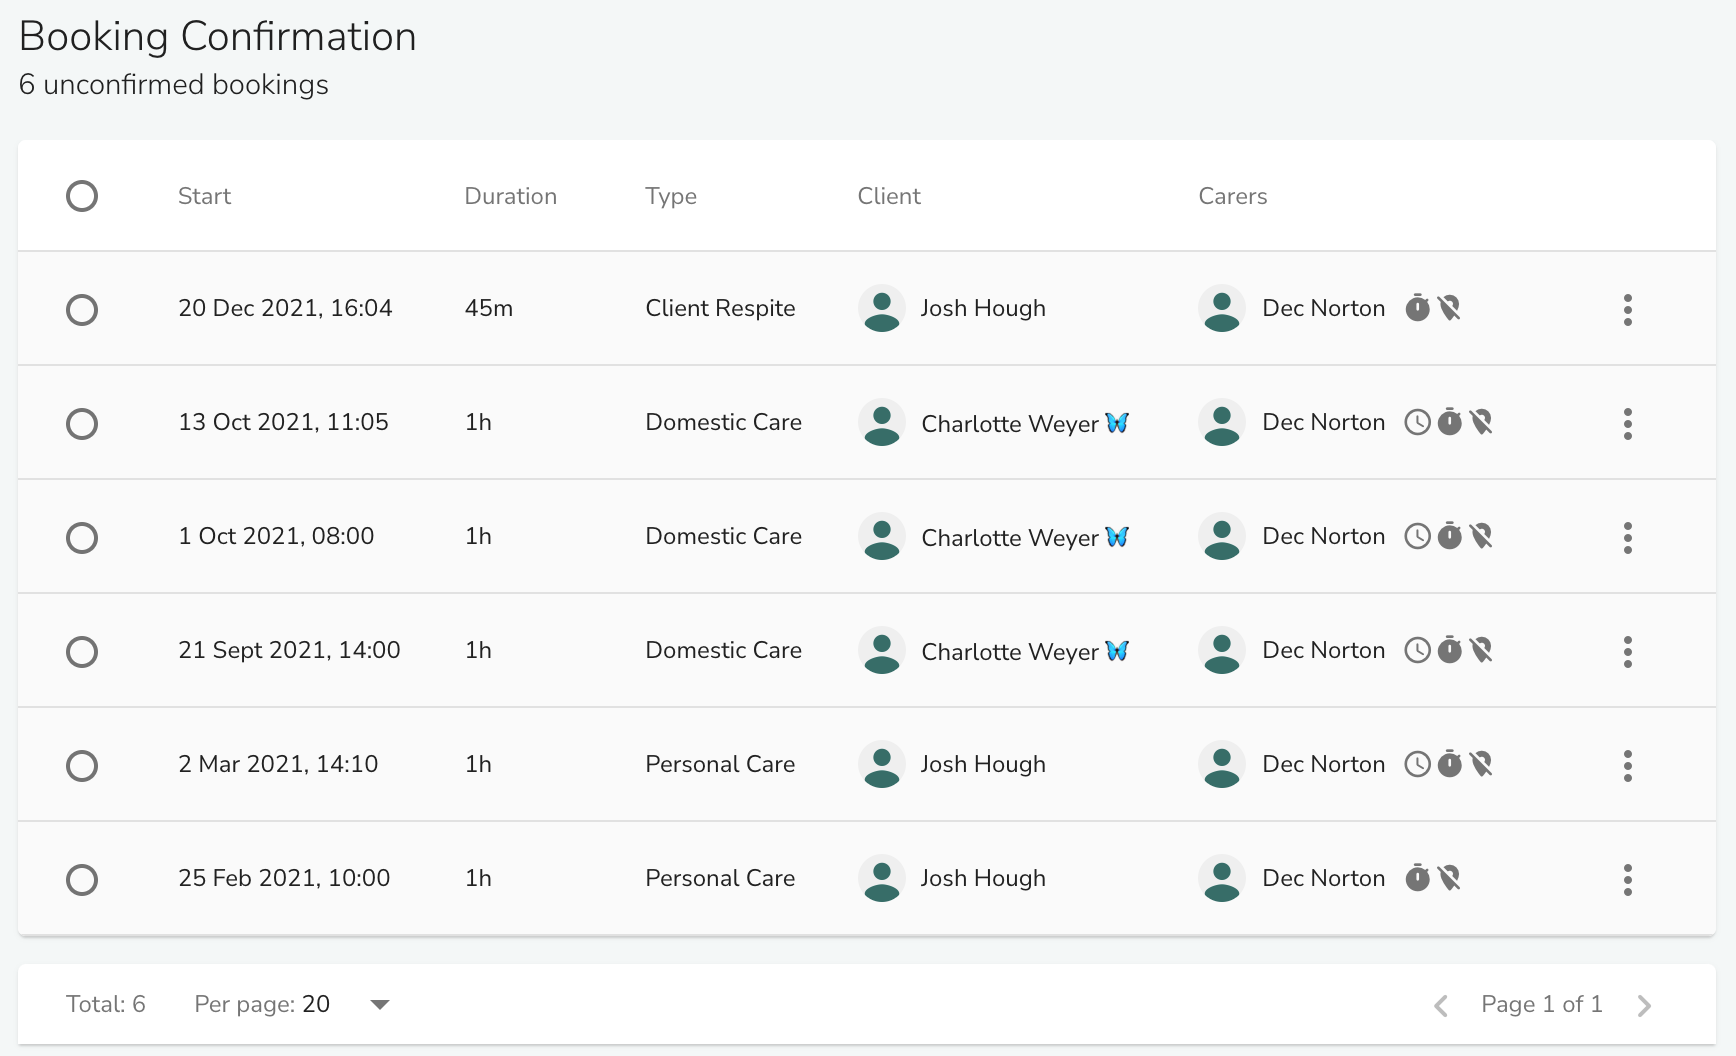Screen dimensions: 1736x1056
Task: Toggle the select-all checkbox in table header
Action: [x=82, y=196]
